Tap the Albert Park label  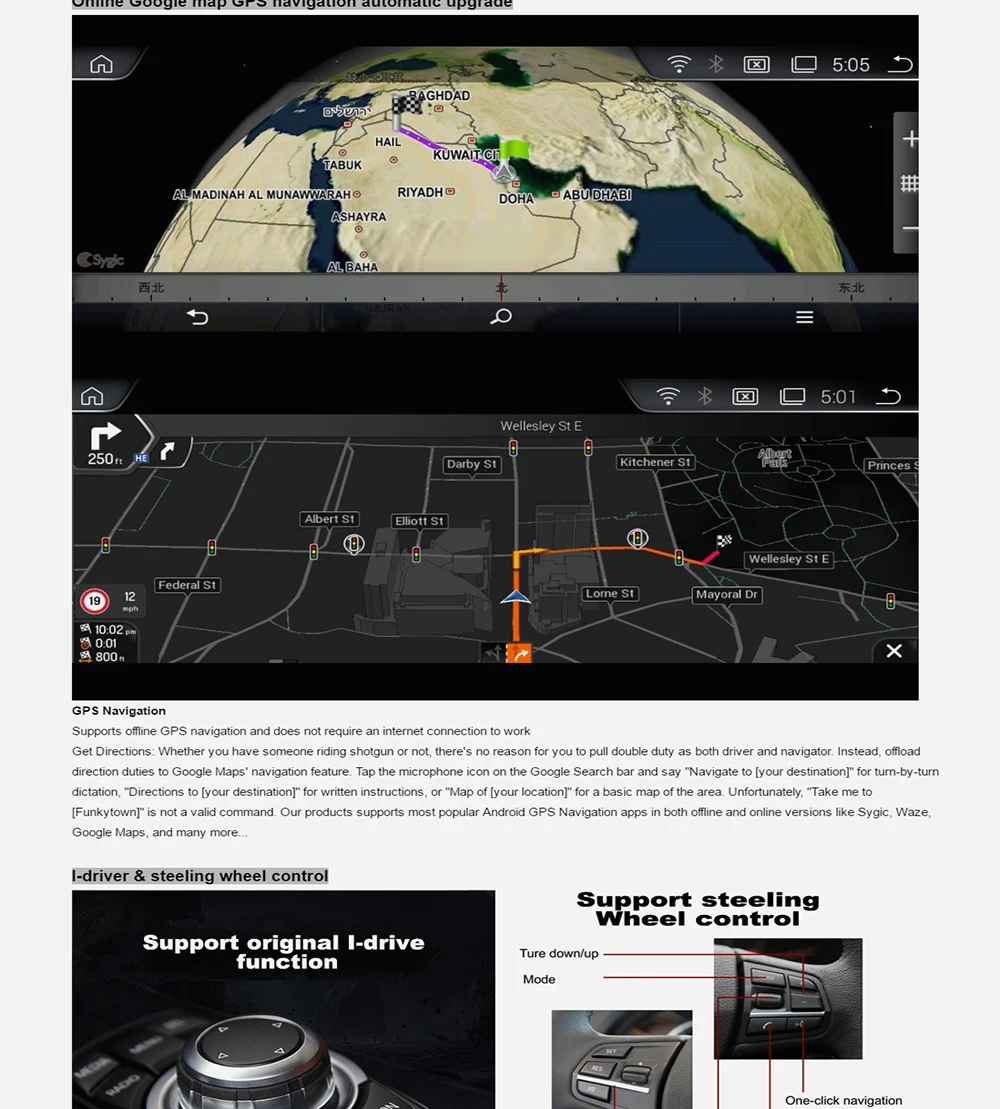[x=774, y=457]
